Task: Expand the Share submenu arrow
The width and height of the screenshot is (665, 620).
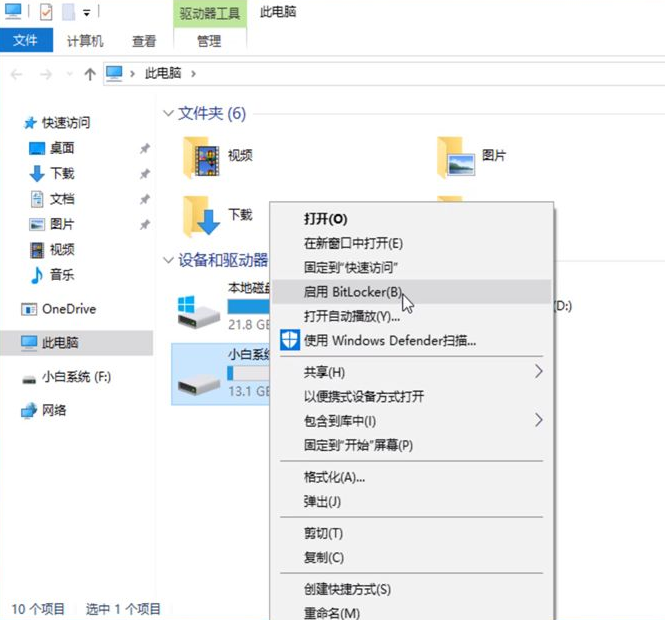Action: coord(538,372)
